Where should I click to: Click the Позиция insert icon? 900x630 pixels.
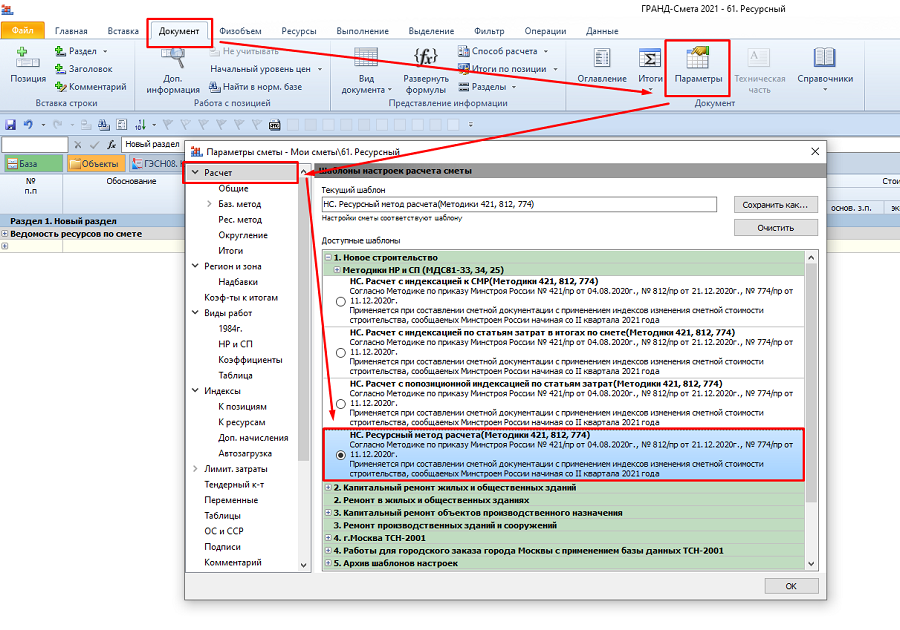(26, 58)
